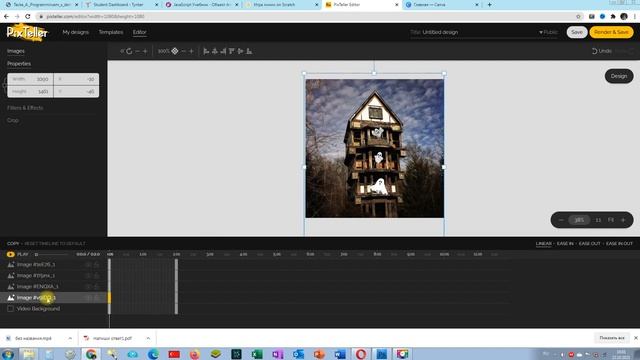The height and width of the screenshot is (360, 640).
Task: Click align horizontal center icon
Action: [x=215, y=51]
